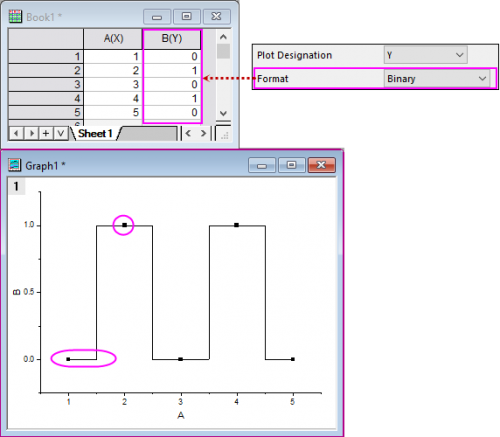Click the scroll down arrow in the Book1 worksheet

tap(223, 113)
